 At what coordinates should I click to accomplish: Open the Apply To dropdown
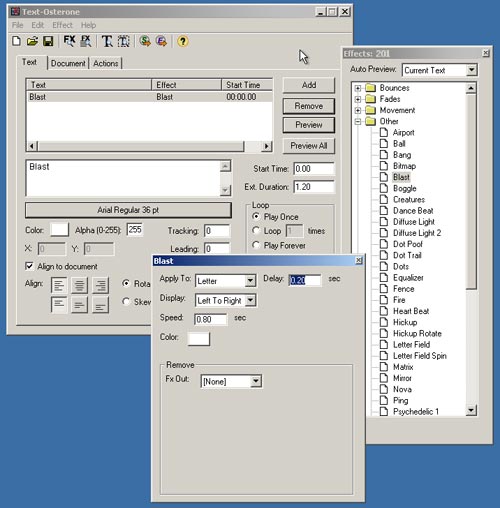click(250, 281)
